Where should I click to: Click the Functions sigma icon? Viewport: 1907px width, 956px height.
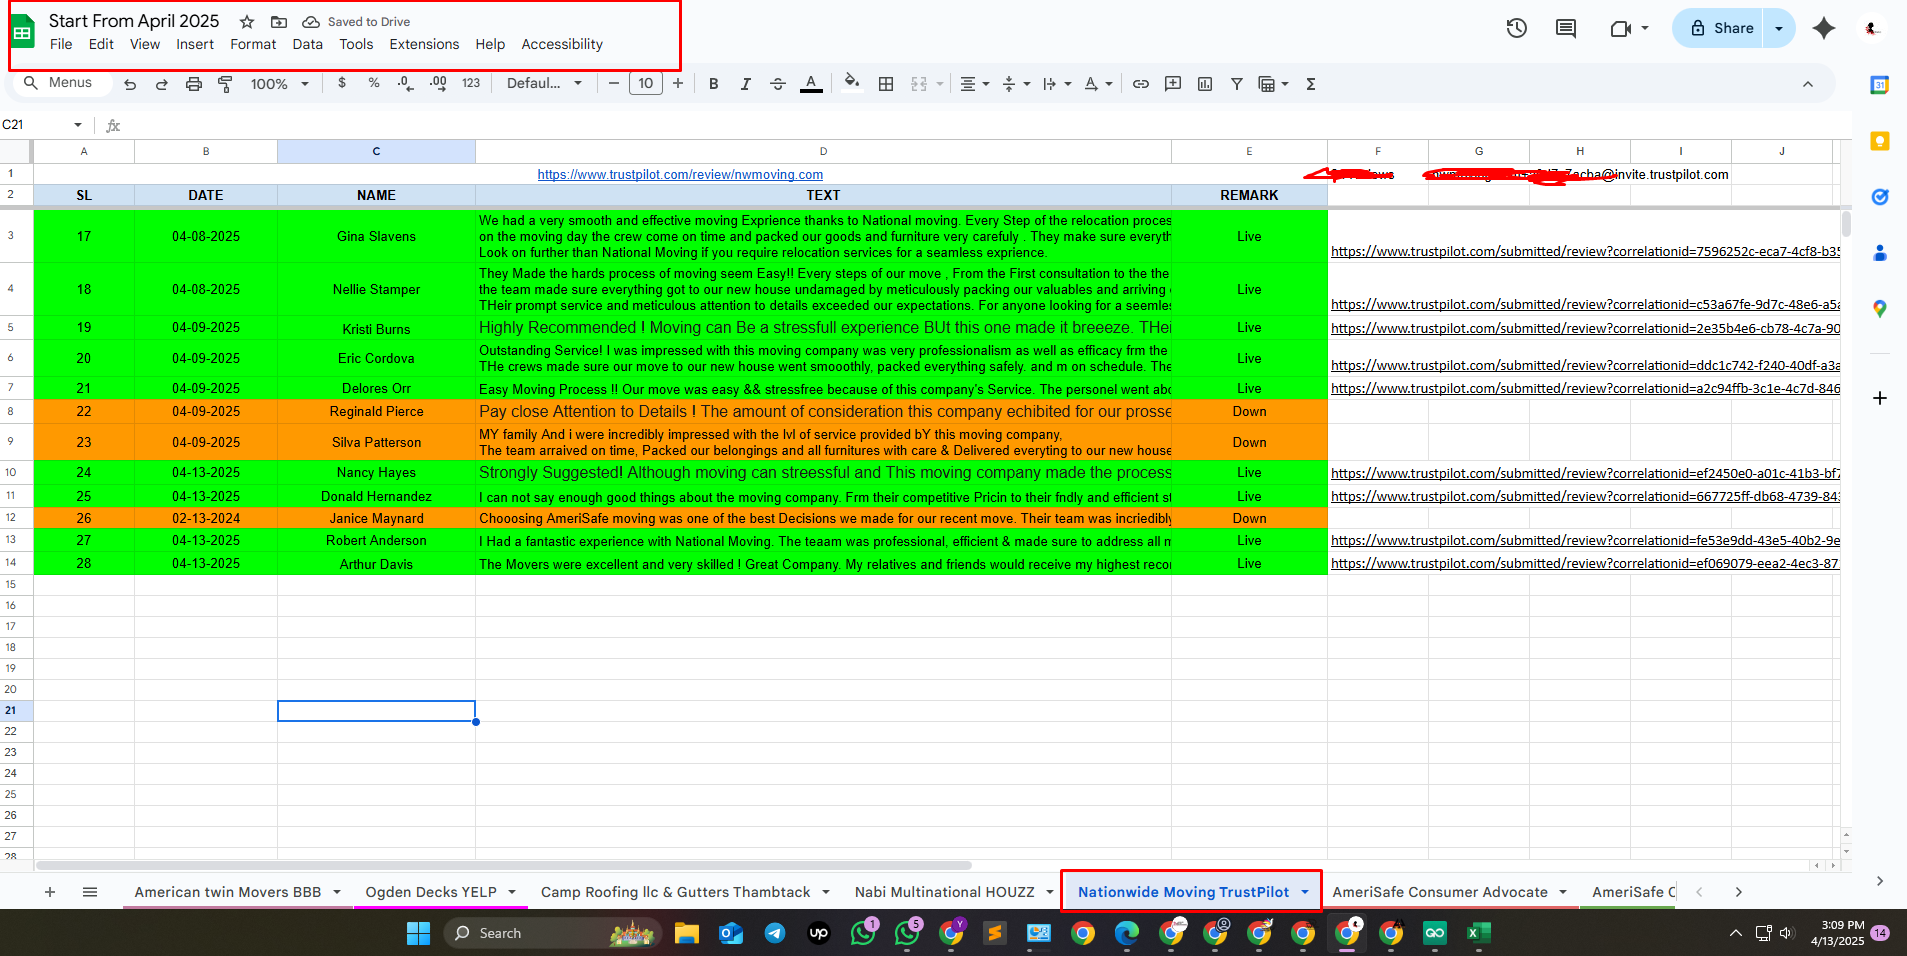pyautogui.click(x=1311, y=84)
